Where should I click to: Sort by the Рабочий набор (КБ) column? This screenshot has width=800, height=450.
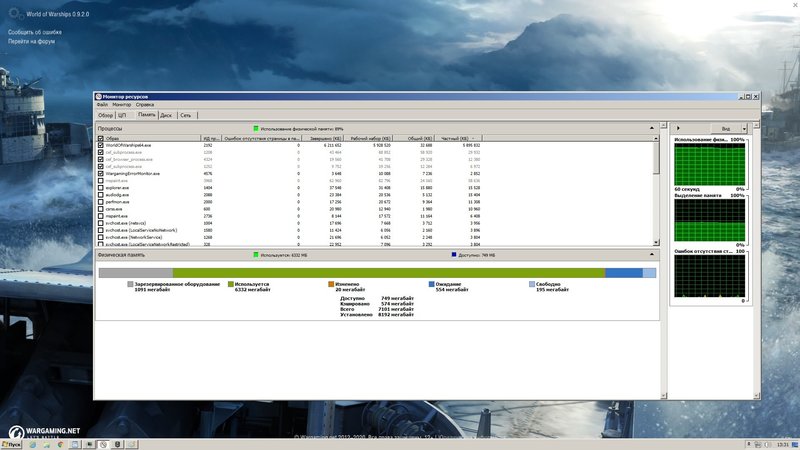pos(370,138)
